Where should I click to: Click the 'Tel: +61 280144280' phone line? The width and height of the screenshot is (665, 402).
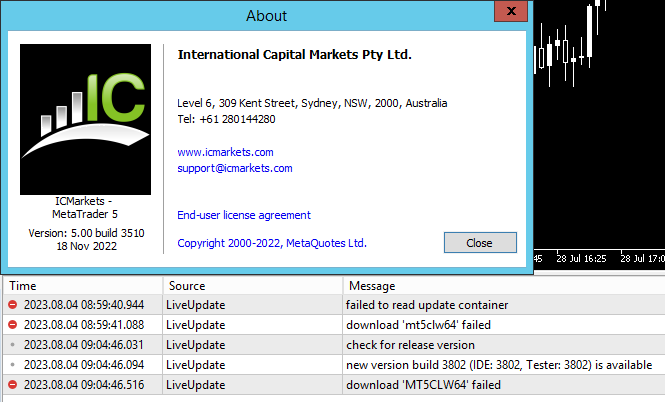(x=226, y=119)
